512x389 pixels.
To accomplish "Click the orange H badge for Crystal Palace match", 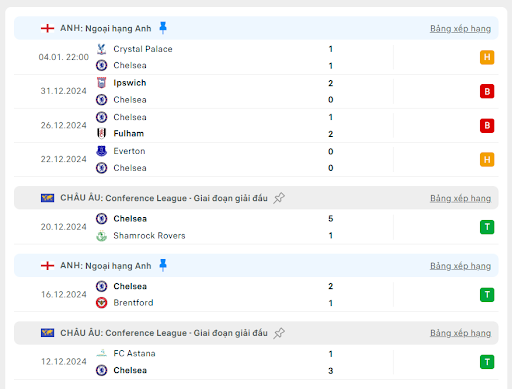I will tap(487, 57).
